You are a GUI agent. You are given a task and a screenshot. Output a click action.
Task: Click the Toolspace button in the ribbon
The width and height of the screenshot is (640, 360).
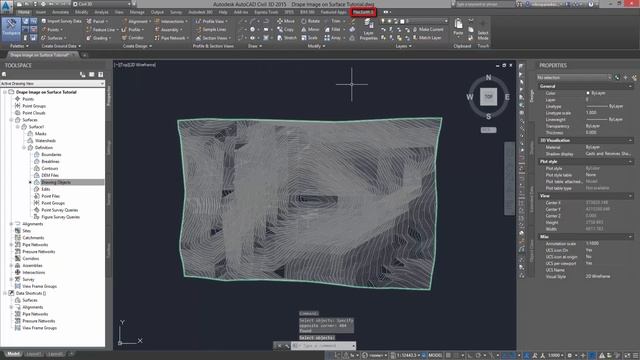[x=11, y=29]
